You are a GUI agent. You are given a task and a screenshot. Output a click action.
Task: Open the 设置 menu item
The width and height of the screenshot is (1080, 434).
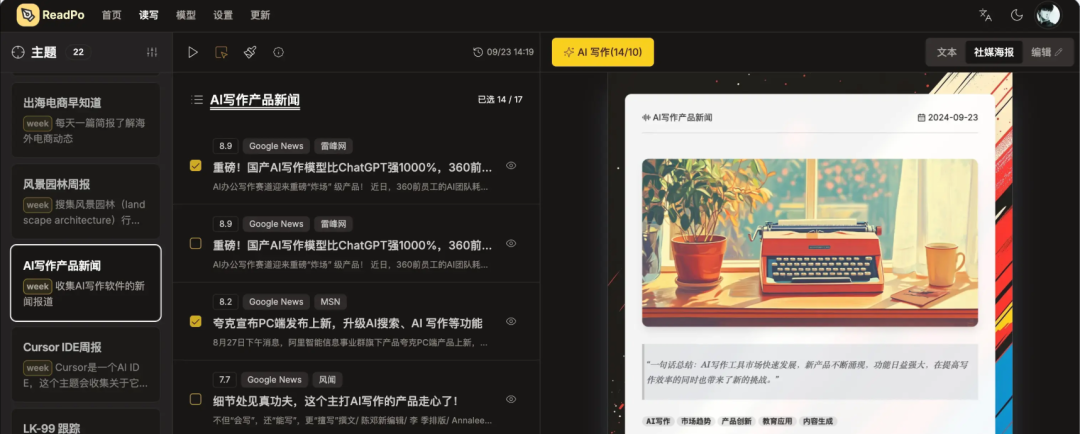(223, 15)
